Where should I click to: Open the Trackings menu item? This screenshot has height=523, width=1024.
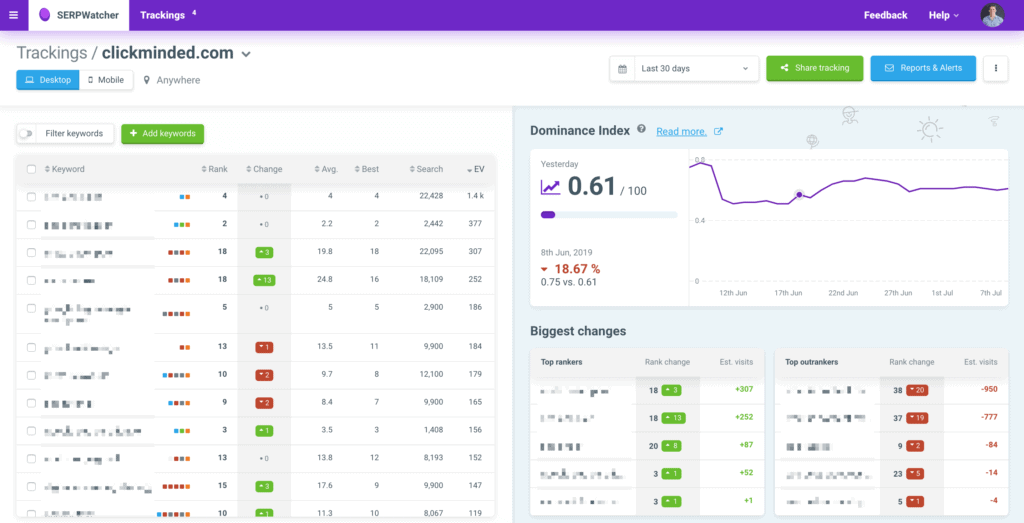(162, 15)
